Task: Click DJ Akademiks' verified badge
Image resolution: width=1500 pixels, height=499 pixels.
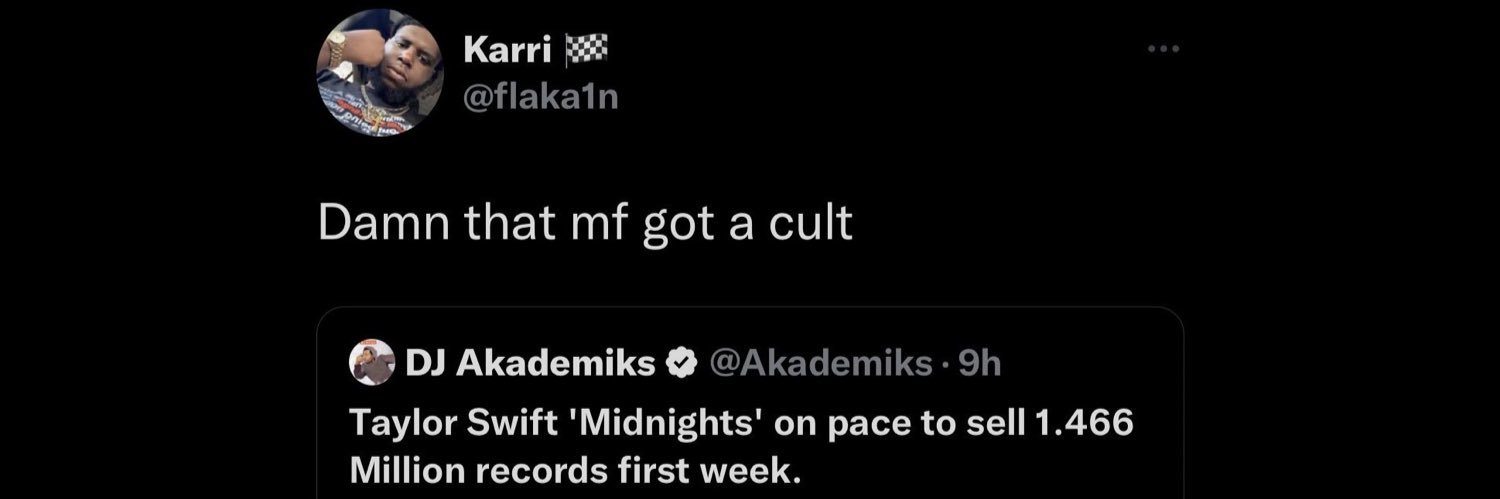Action: (683, 364)
